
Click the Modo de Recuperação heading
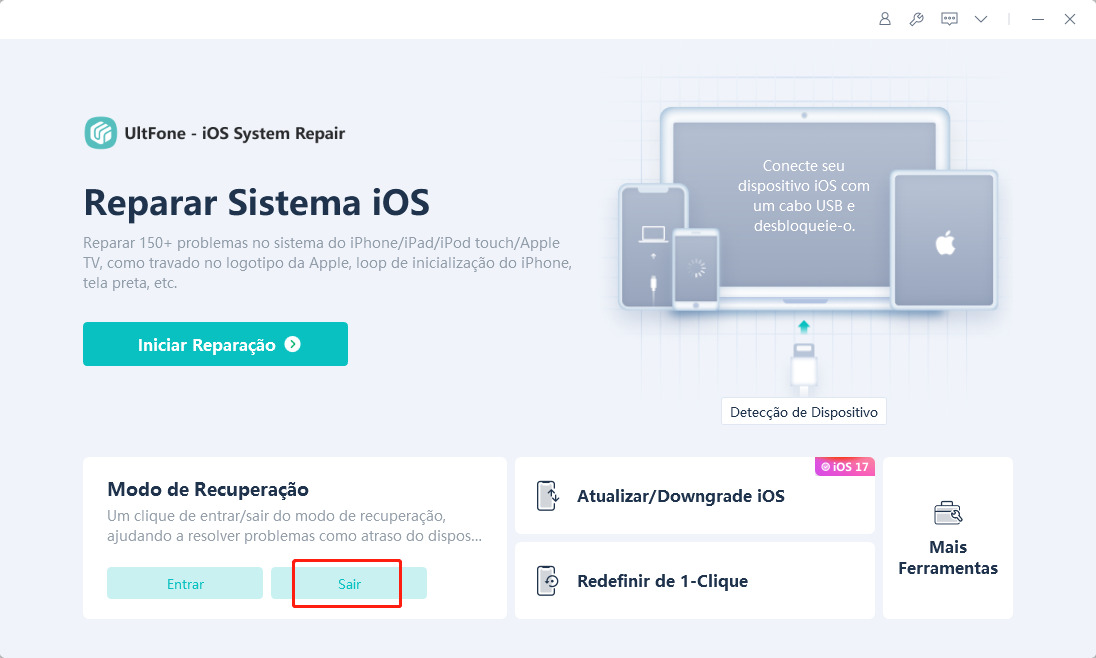(208, 489)
